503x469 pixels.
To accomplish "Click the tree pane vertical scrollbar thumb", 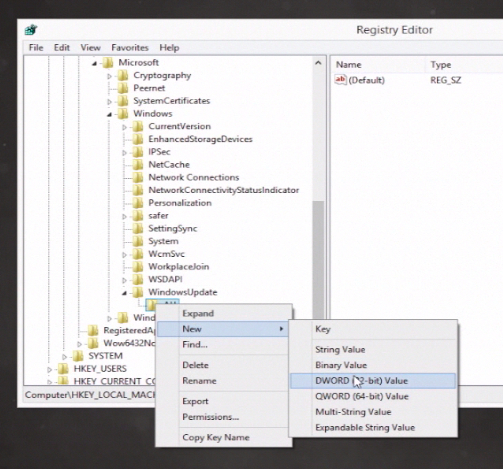I will 318,260.
